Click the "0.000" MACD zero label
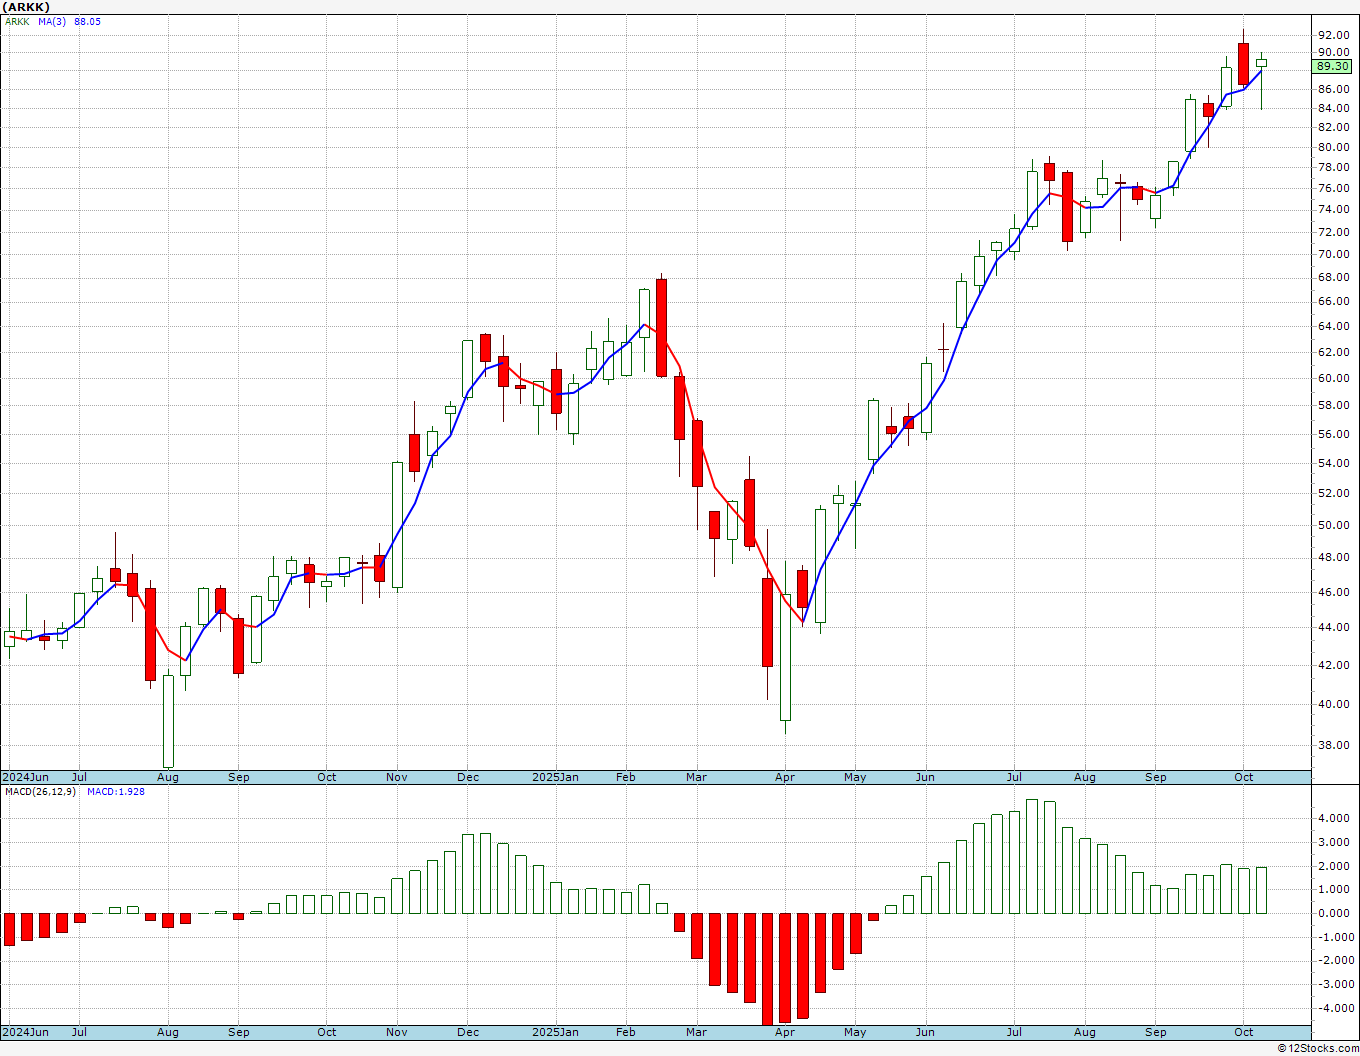 coord(1335,913)
